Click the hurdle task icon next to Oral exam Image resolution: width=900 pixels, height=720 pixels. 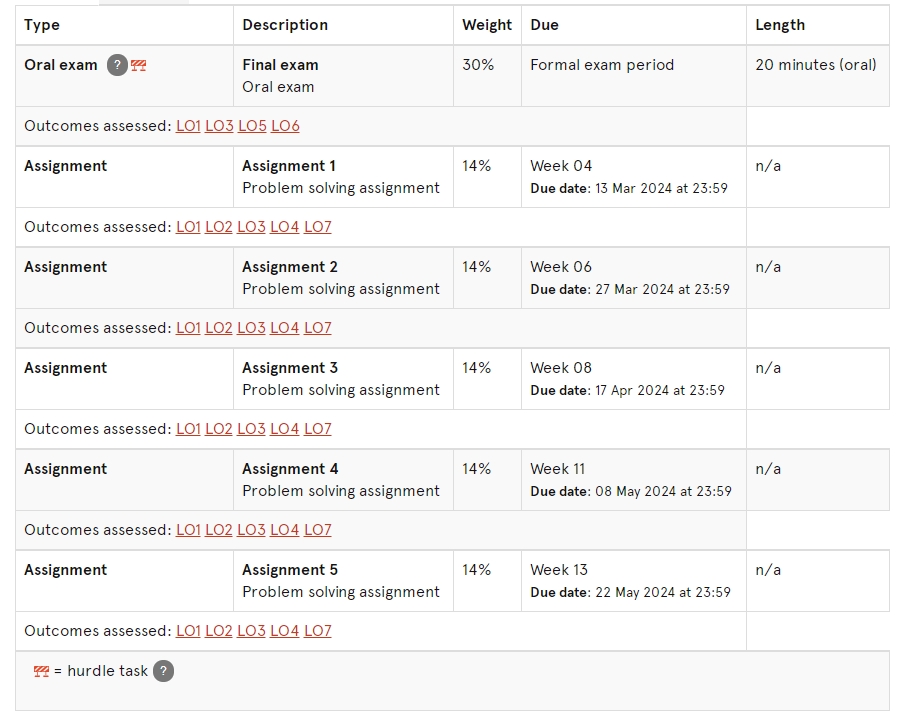pyautogui.click(x=138, y=65)
